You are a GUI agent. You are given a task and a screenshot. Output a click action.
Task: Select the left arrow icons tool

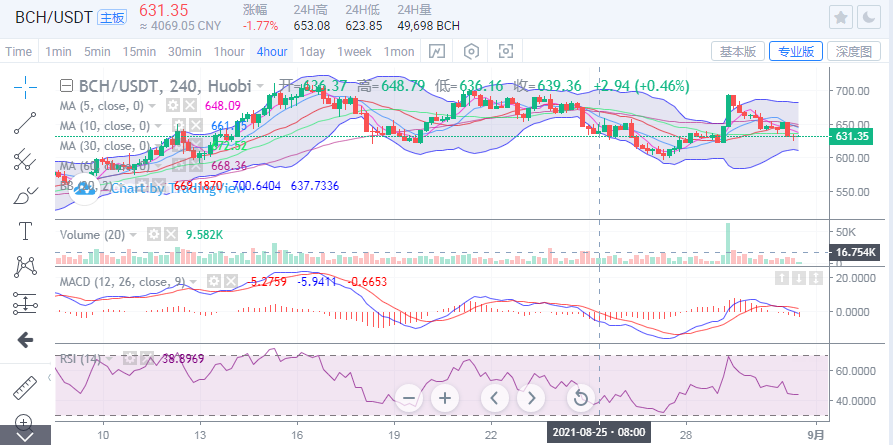26,340
